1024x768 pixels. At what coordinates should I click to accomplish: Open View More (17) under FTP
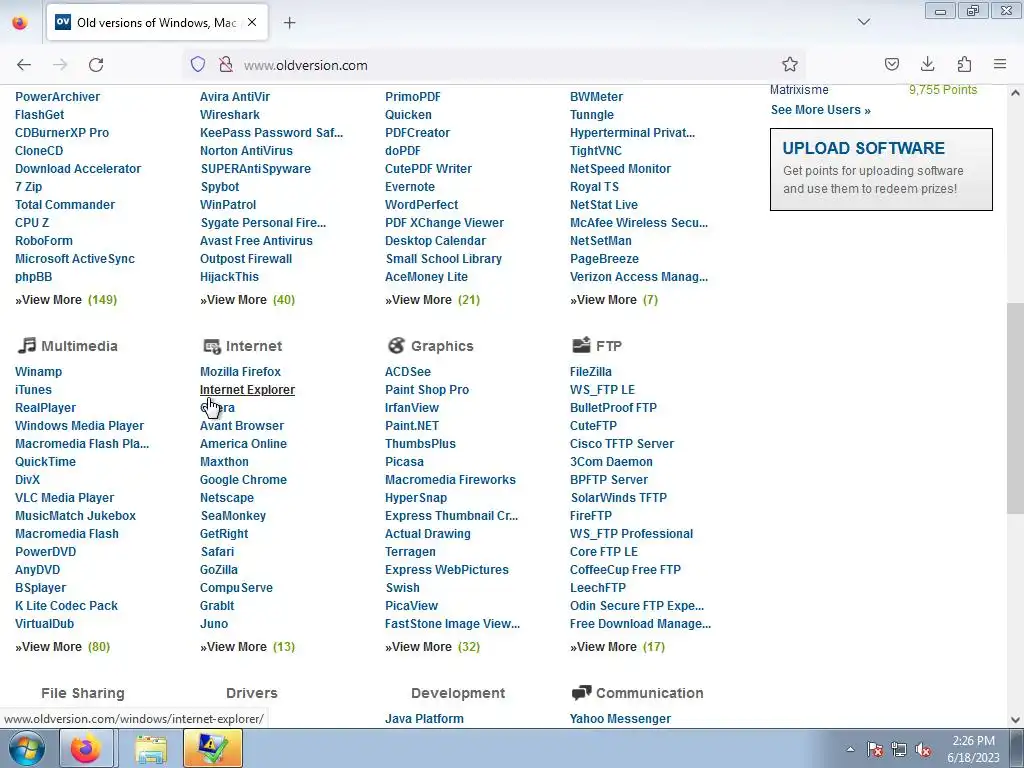pyautogui.click(x=617, y=647)
